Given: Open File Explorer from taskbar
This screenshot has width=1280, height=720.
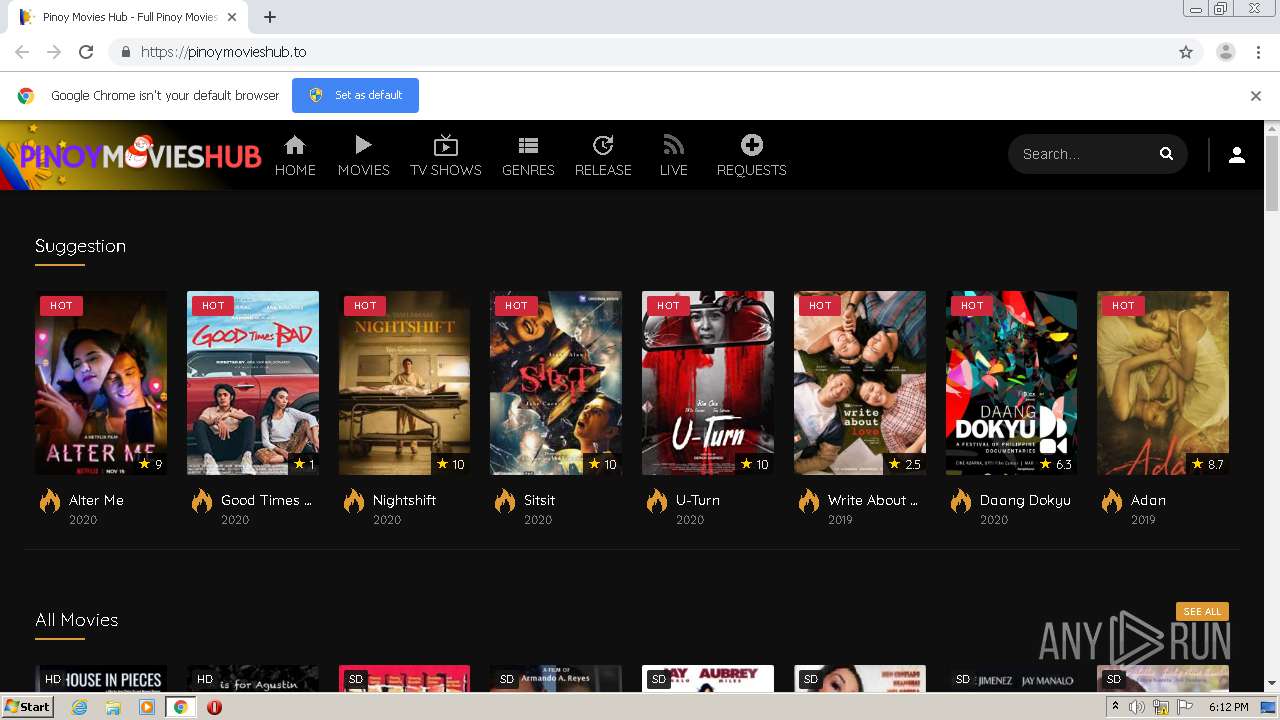Looking at the screenshot, I should point(113,707).
